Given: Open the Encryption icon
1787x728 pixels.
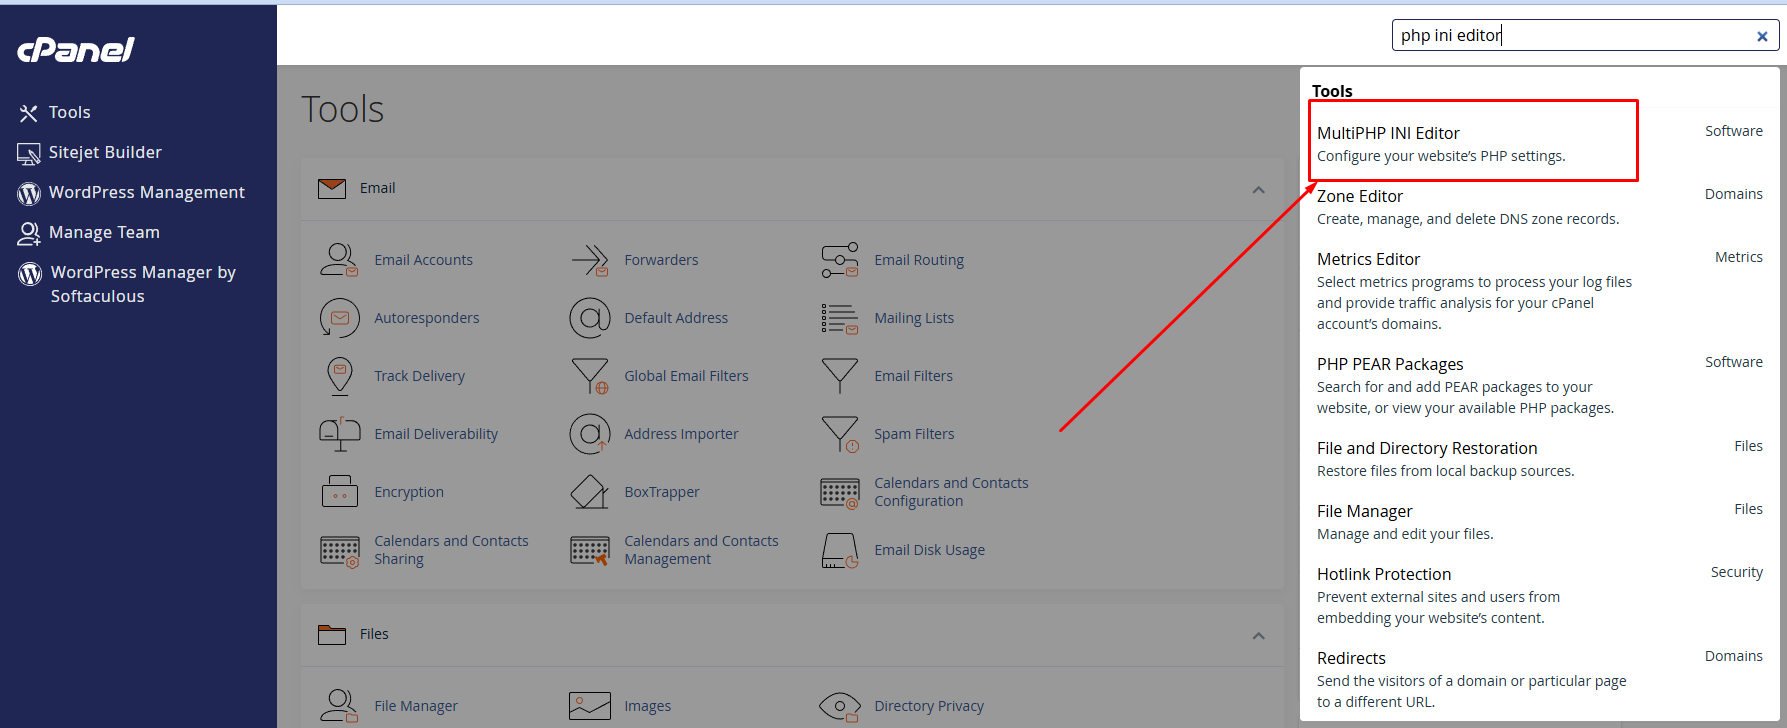Looking at the screenshot, I should (339, 492).
